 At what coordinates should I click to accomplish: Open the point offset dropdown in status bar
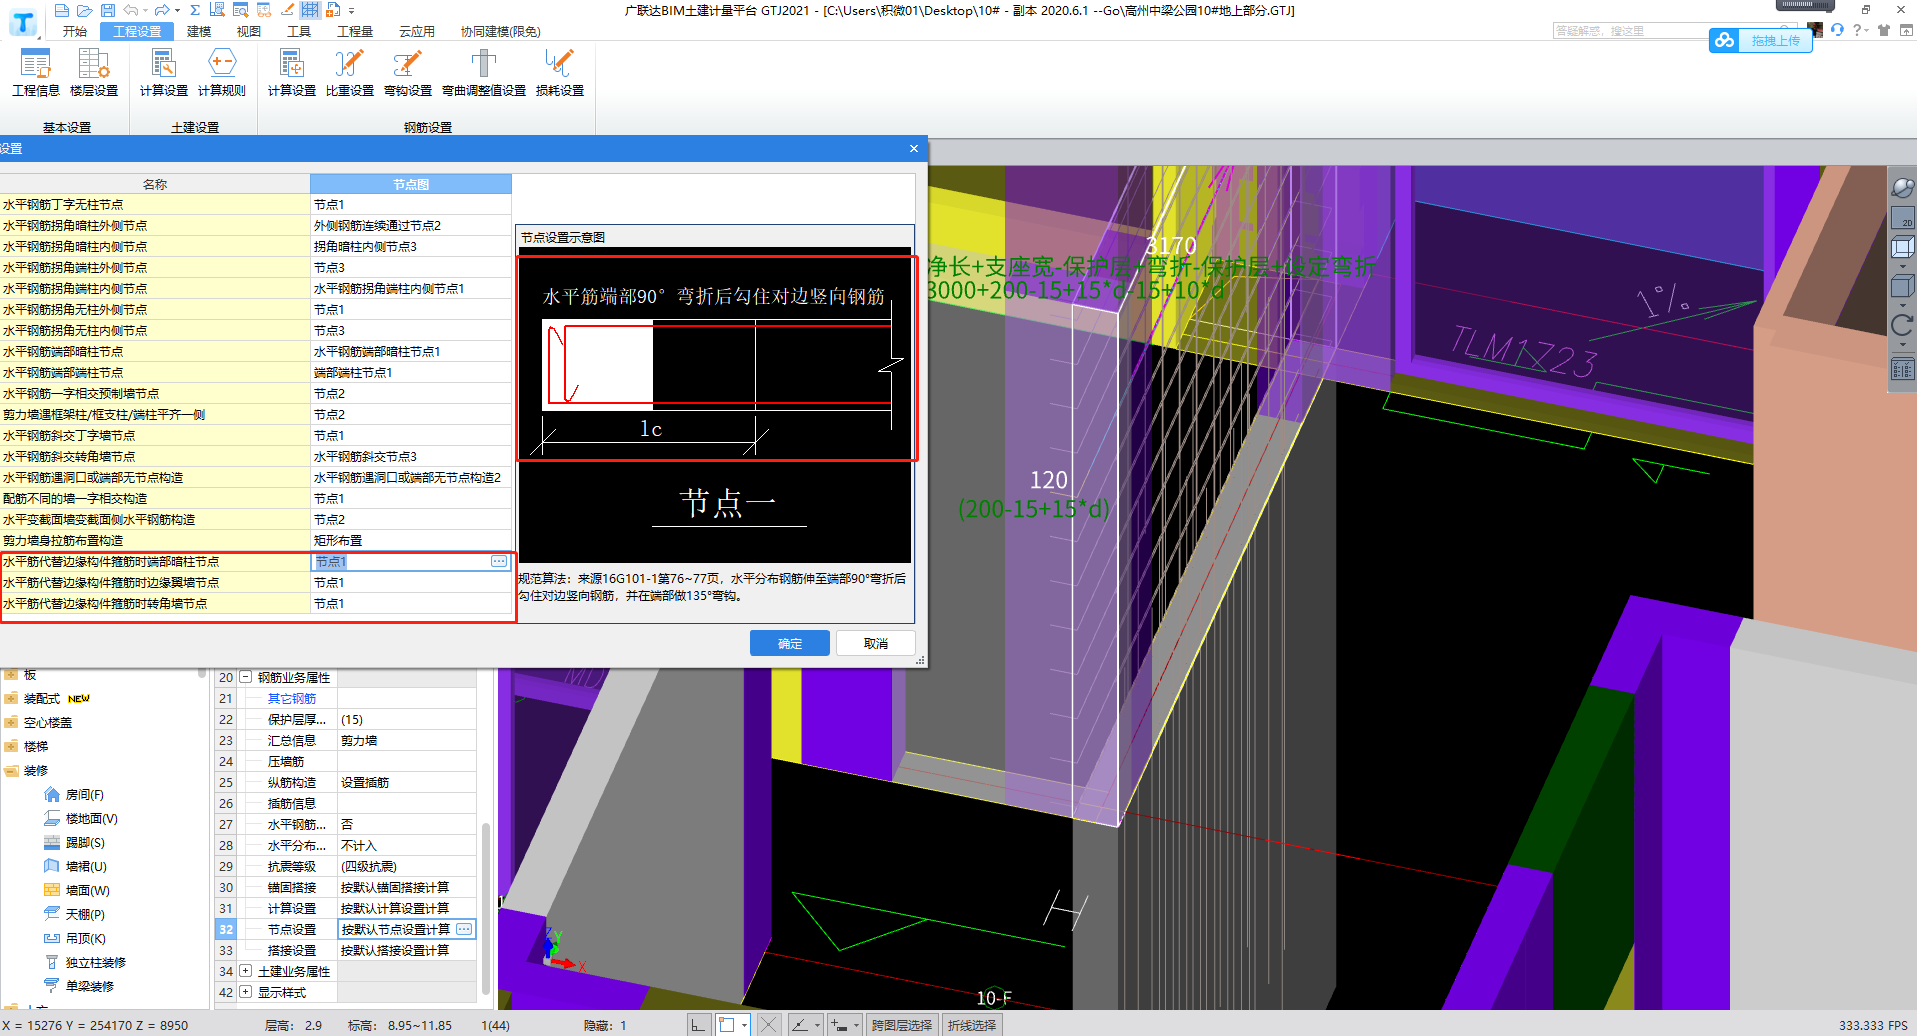point(856,1025)
